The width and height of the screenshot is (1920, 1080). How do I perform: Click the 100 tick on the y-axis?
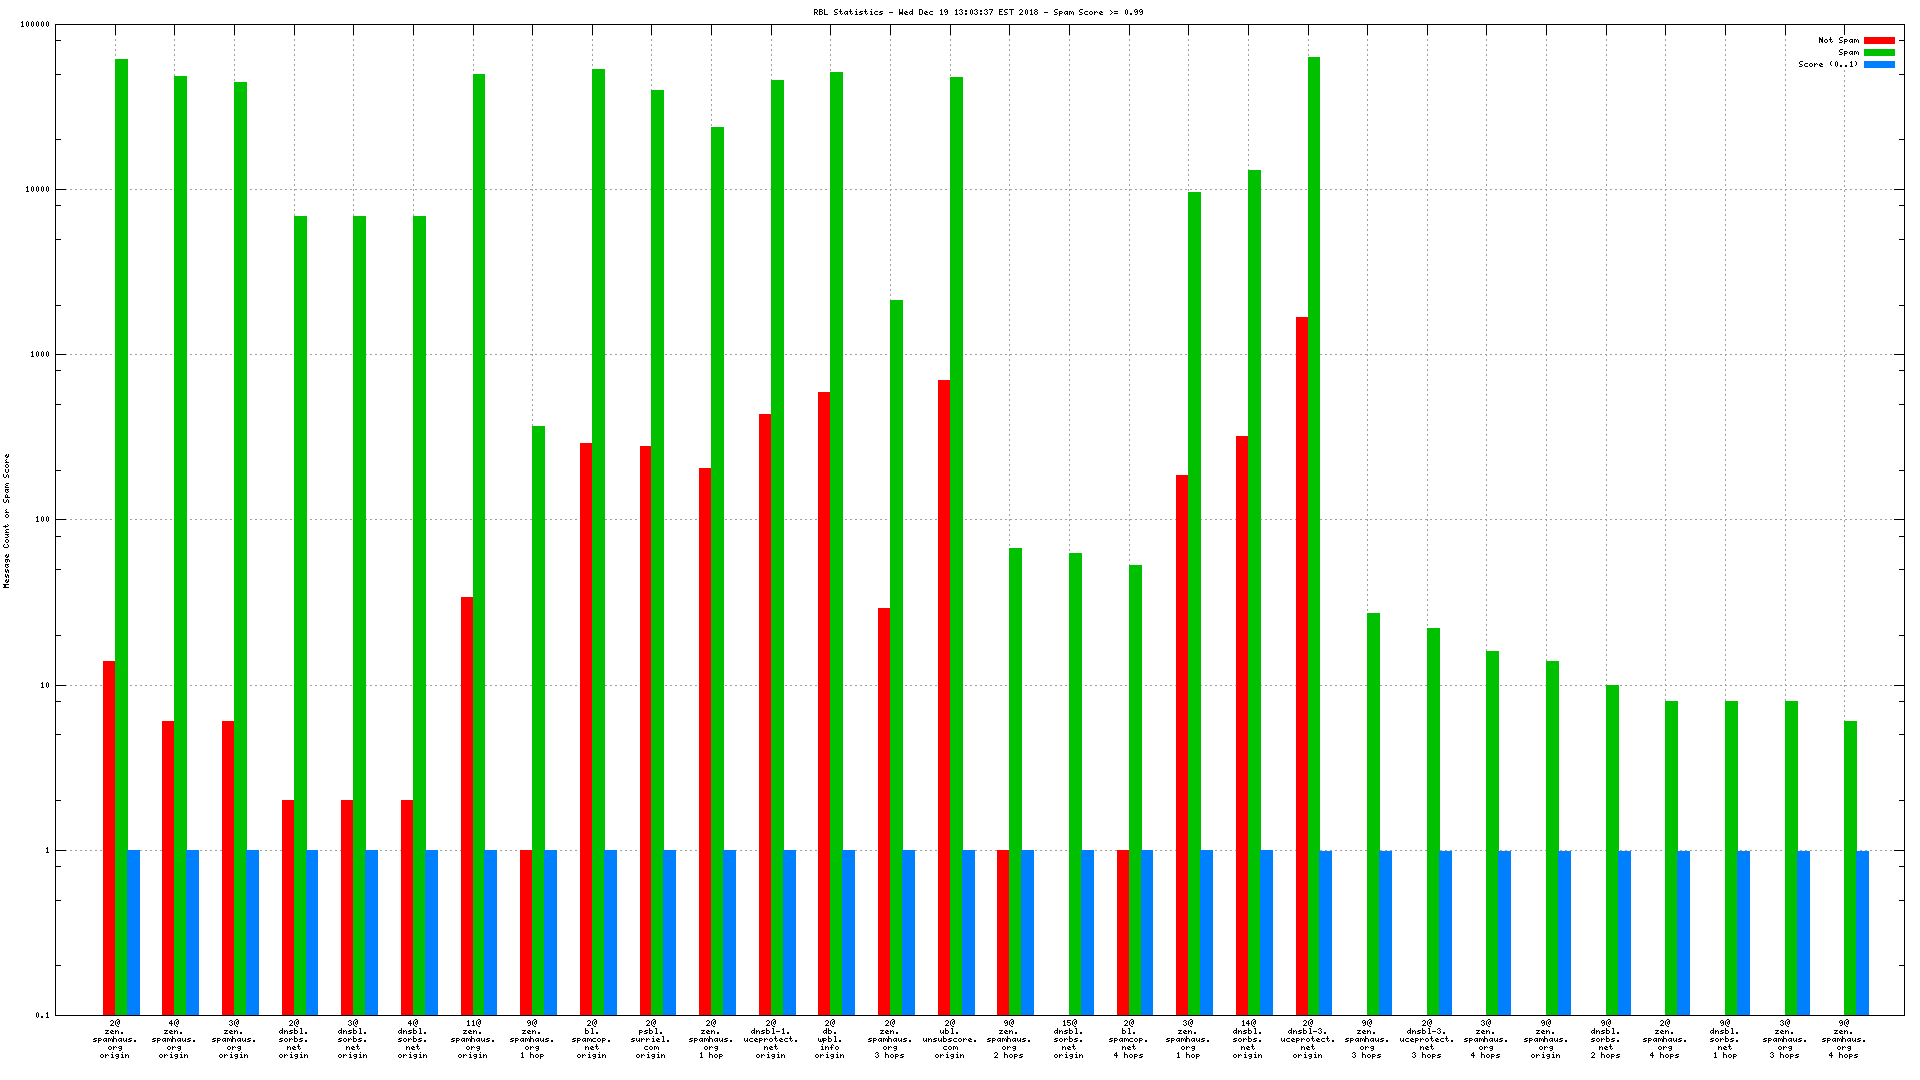pyautogui.click(x=43, y=520)
